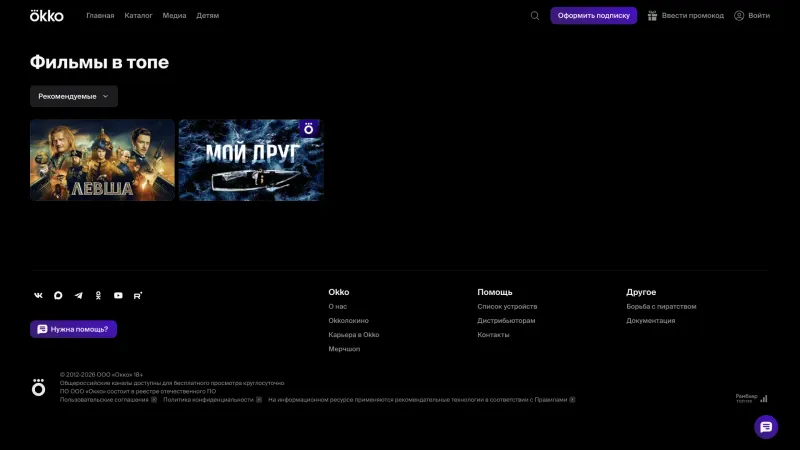
Task: Open the Борьба с пиратством link
Action: point(661,307)
